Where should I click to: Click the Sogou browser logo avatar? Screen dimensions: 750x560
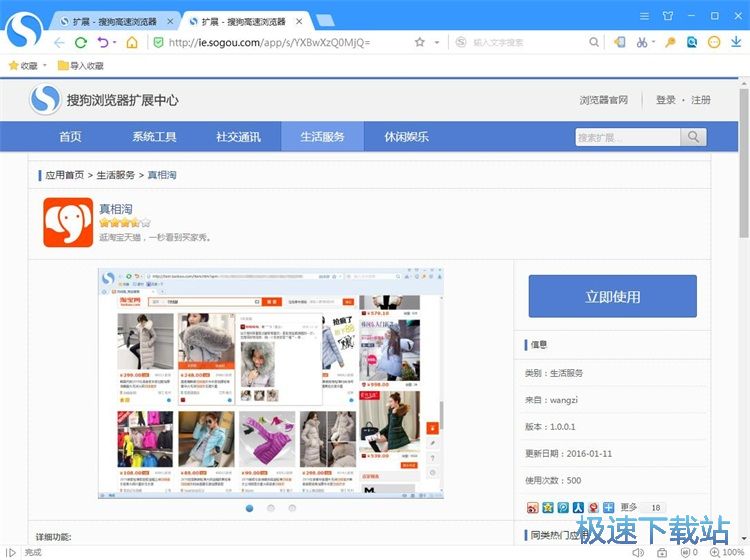pyautogui.click(x=23, y=30)
